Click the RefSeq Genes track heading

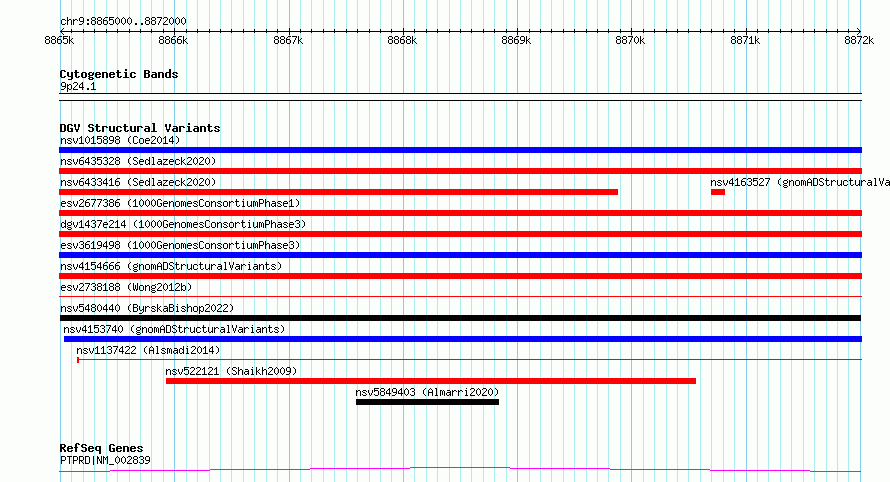coord(101,448)
